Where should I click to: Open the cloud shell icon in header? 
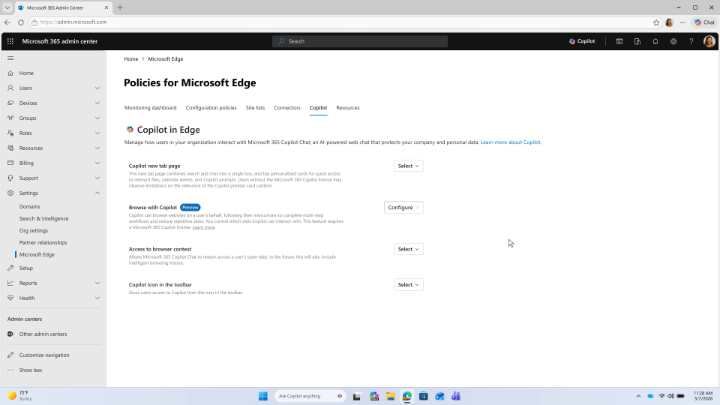619,41
